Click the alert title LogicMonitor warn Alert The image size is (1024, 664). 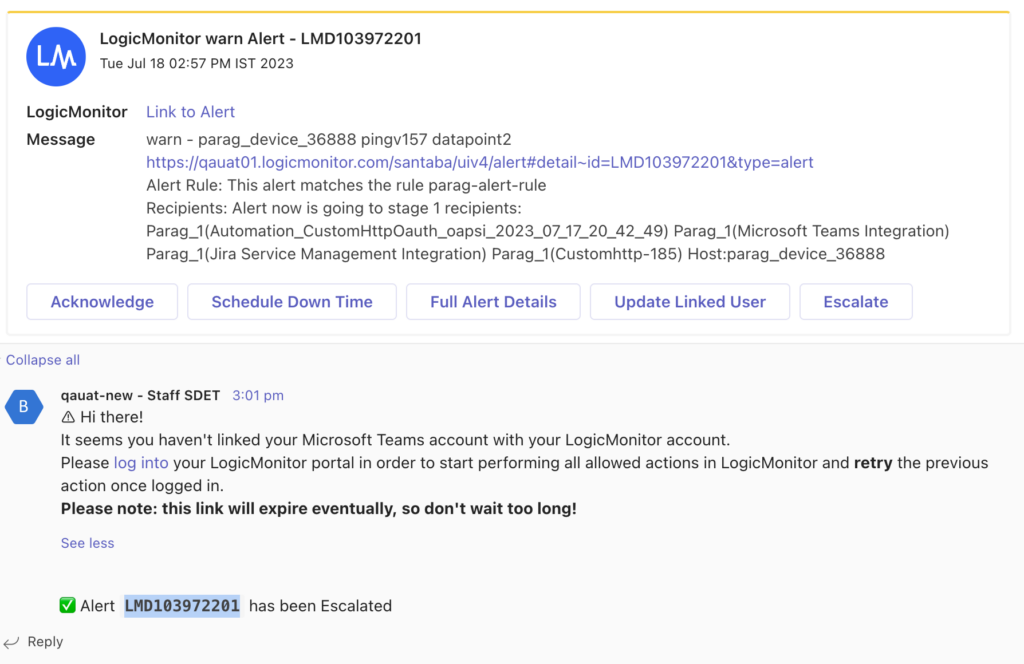(261, 39)
